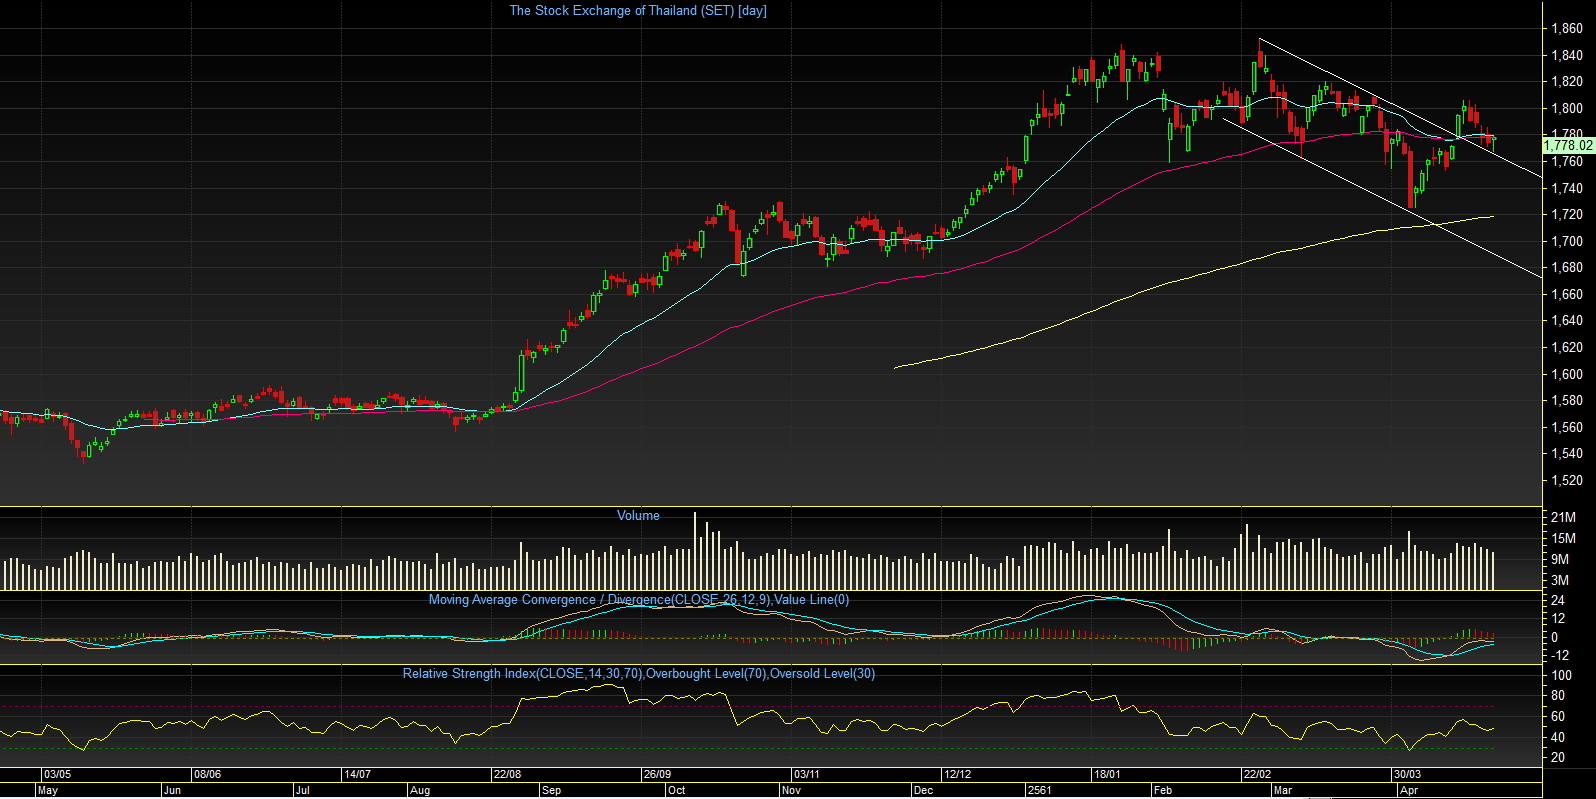Click the Nov month label
This screenshot has width=1596, height=799.
(791, 791)
